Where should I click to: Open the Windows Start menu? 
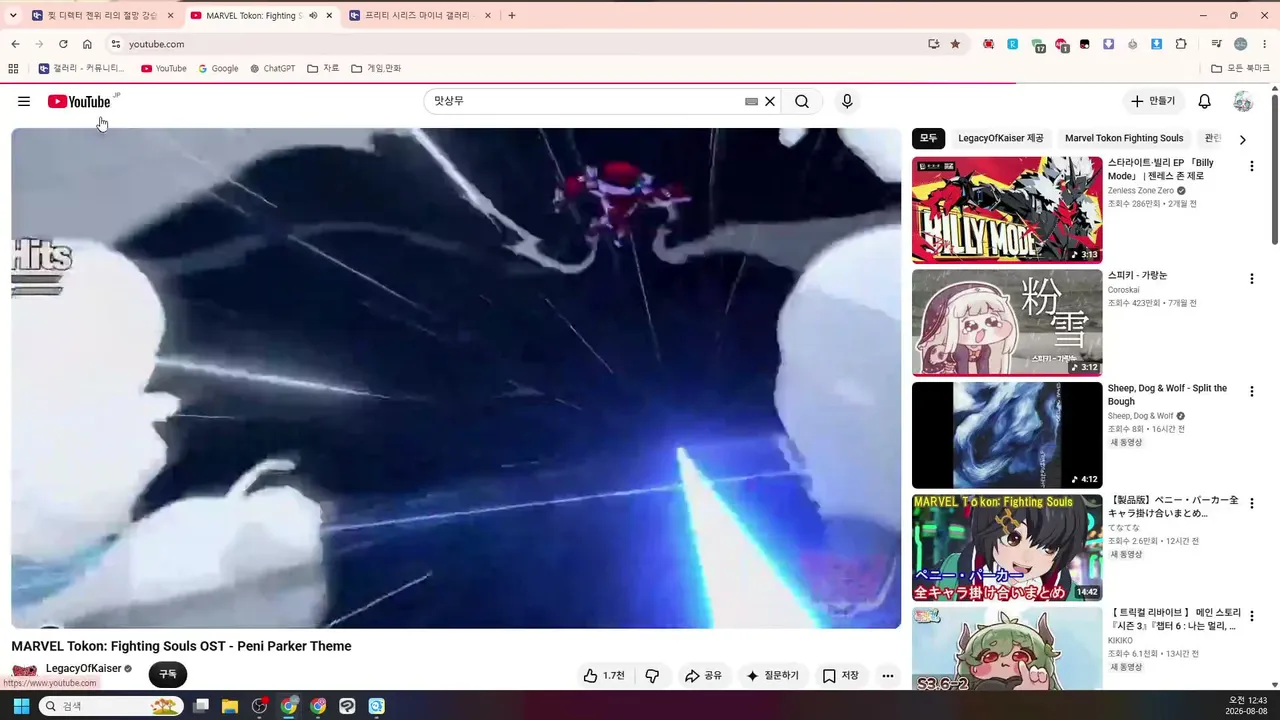(21, 706)
